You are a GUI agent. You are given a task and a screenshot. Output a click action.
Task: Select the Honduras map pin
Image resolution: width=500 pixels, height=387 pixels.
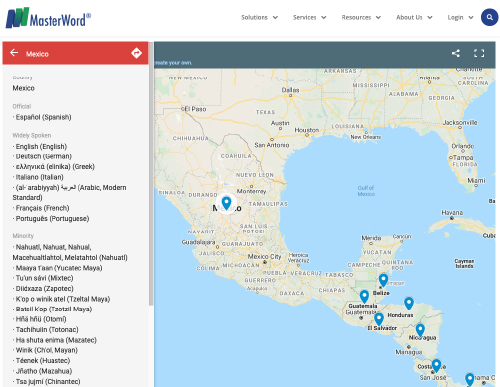tap(409, 303)
